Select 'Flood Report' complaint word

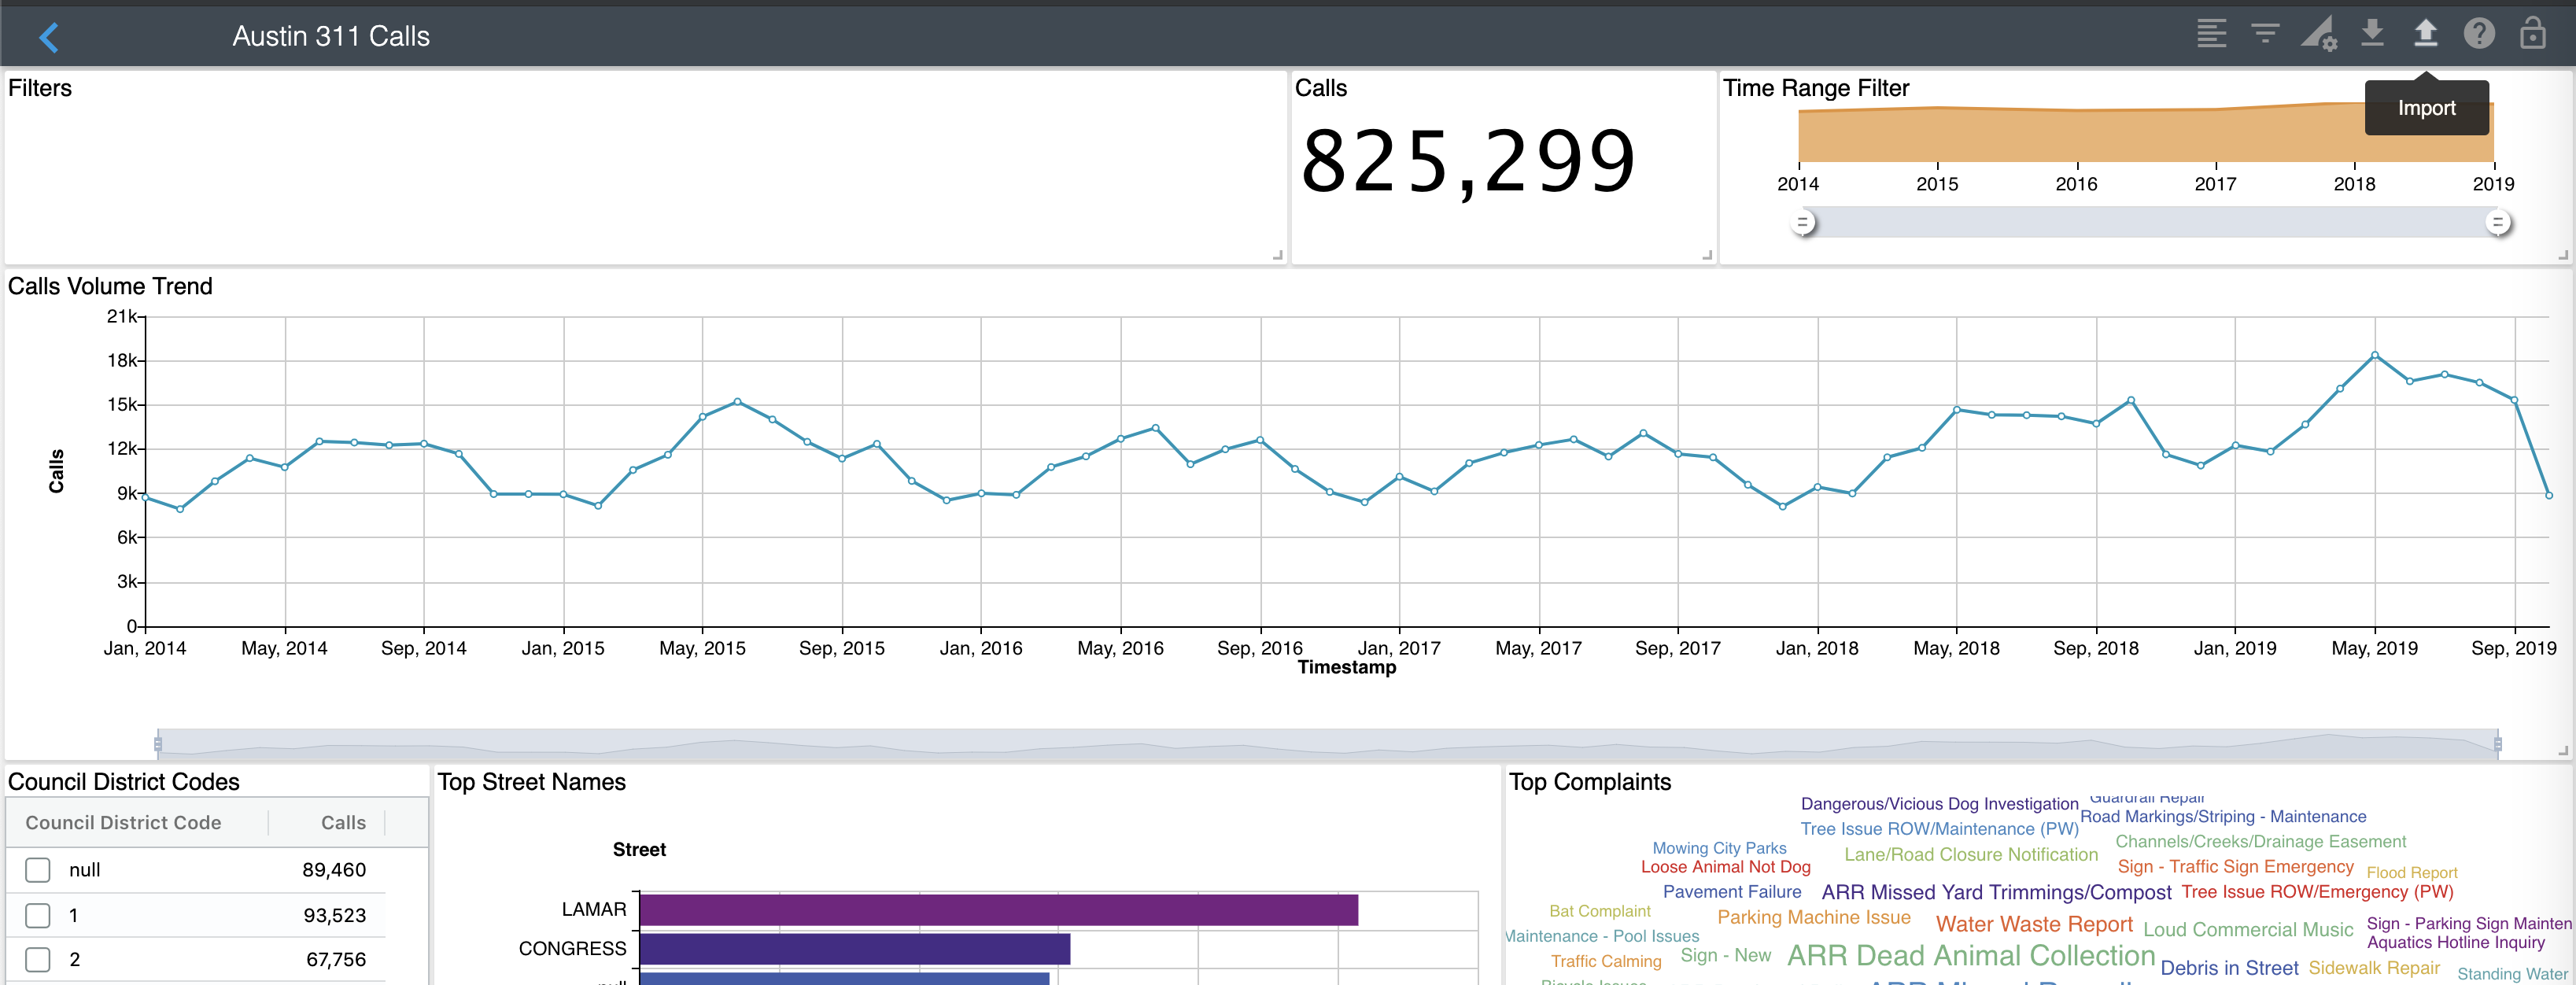[2411, 873]
